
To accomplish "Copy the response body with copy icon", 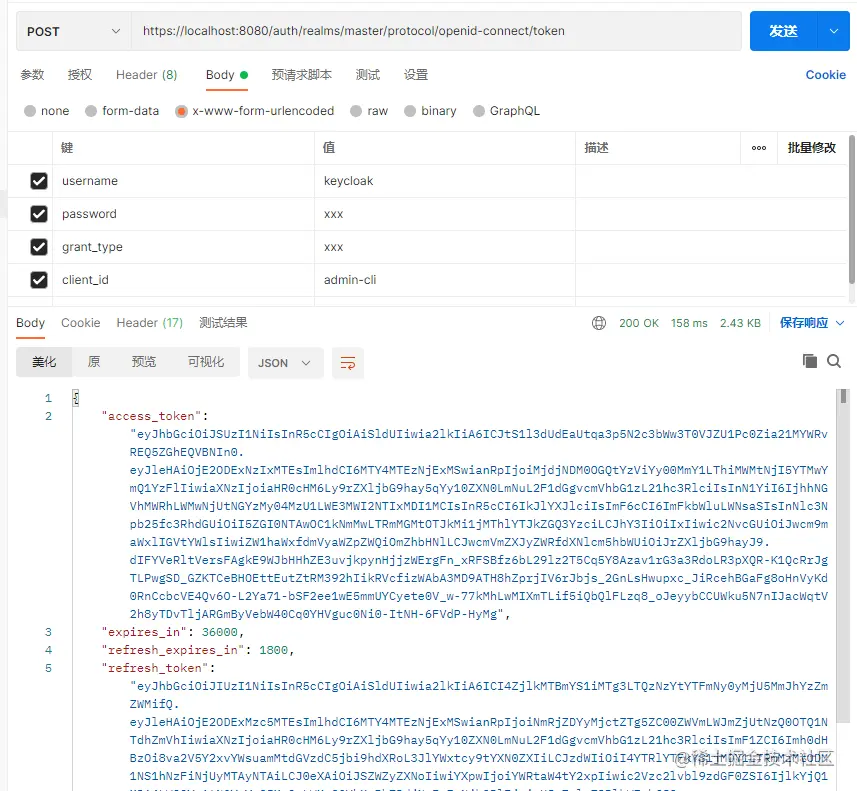I will [809, 361].
